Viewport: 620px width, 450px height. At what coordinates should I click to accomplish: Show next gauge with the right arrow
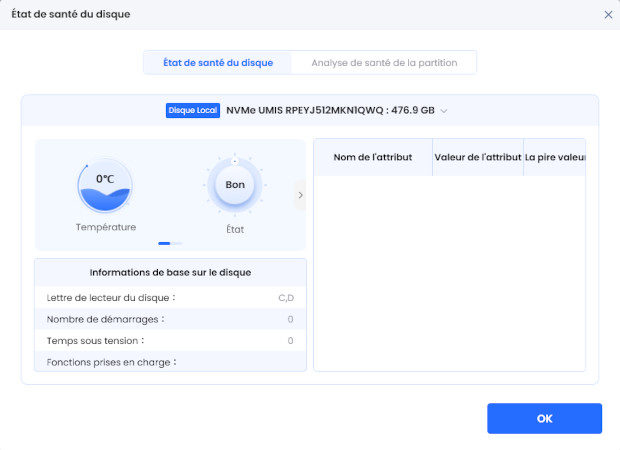pos(299,195)
